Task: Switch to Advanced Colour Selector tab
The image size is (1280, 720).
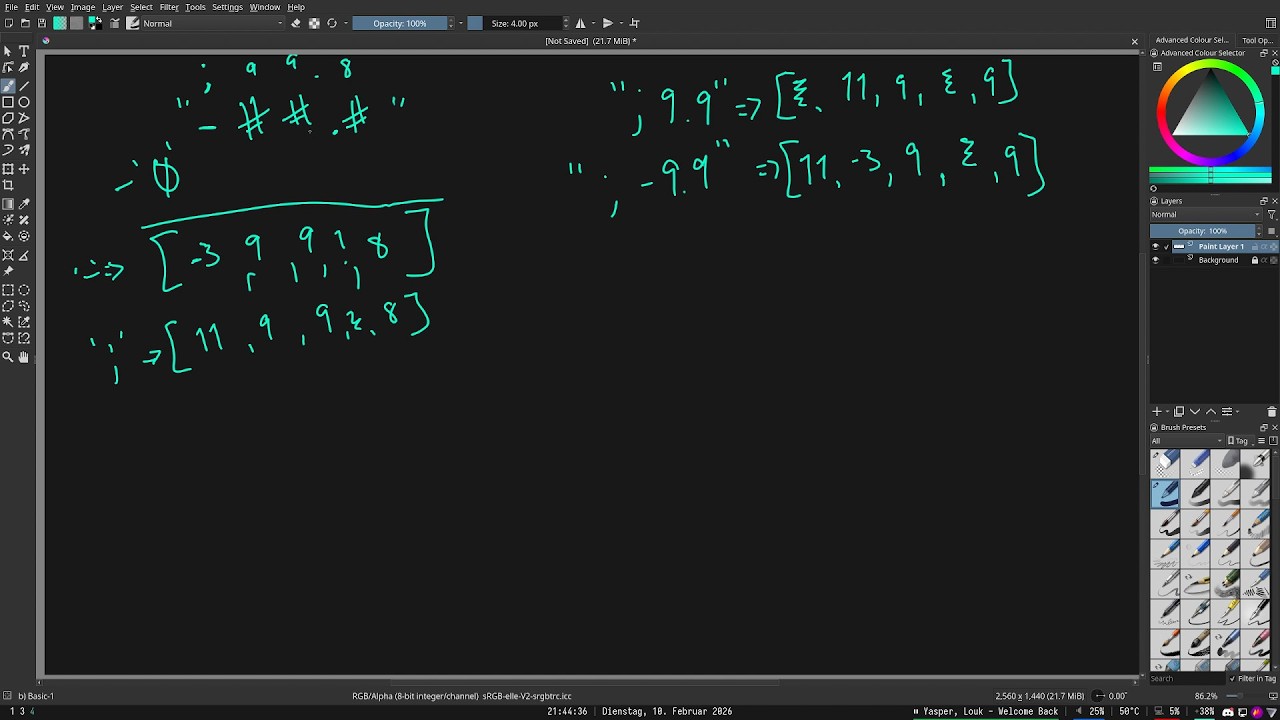Action: pyautogui.click(x=1191, y=41)
